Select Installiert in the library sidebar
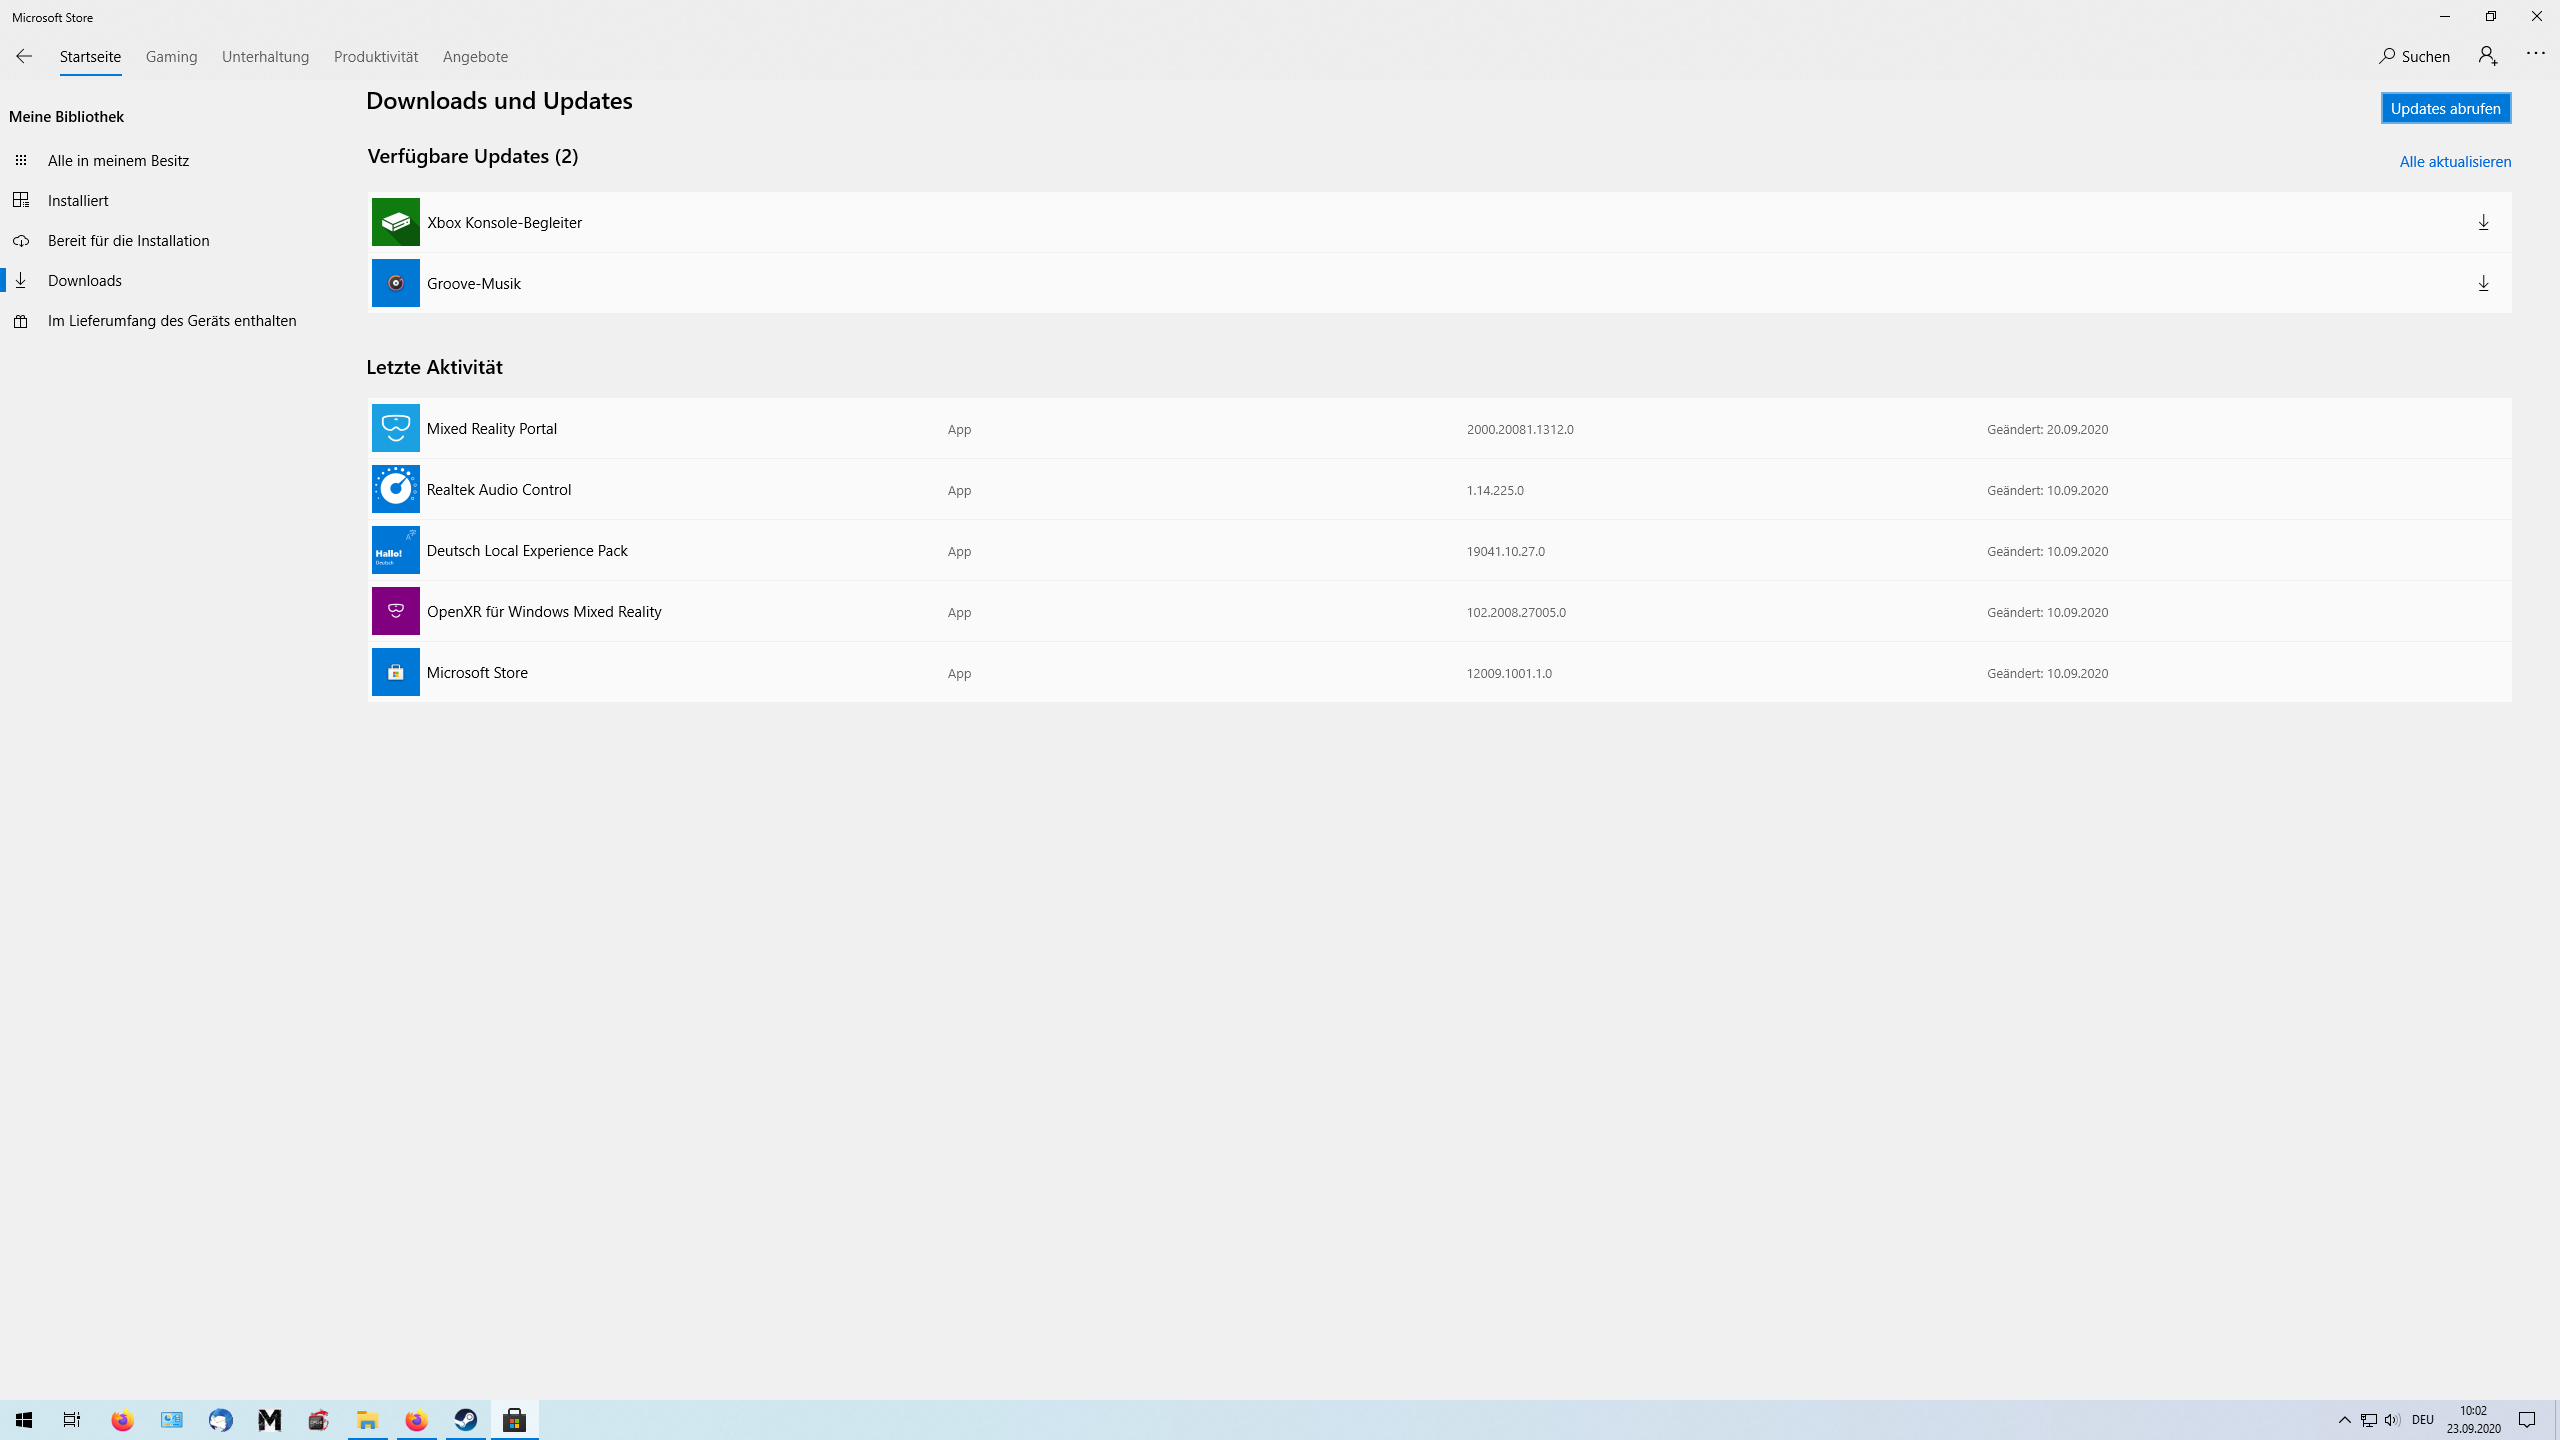Image resolution: width=2560 pixels, height=1440 pixels. pyautogui.click(x=78, y=200)
